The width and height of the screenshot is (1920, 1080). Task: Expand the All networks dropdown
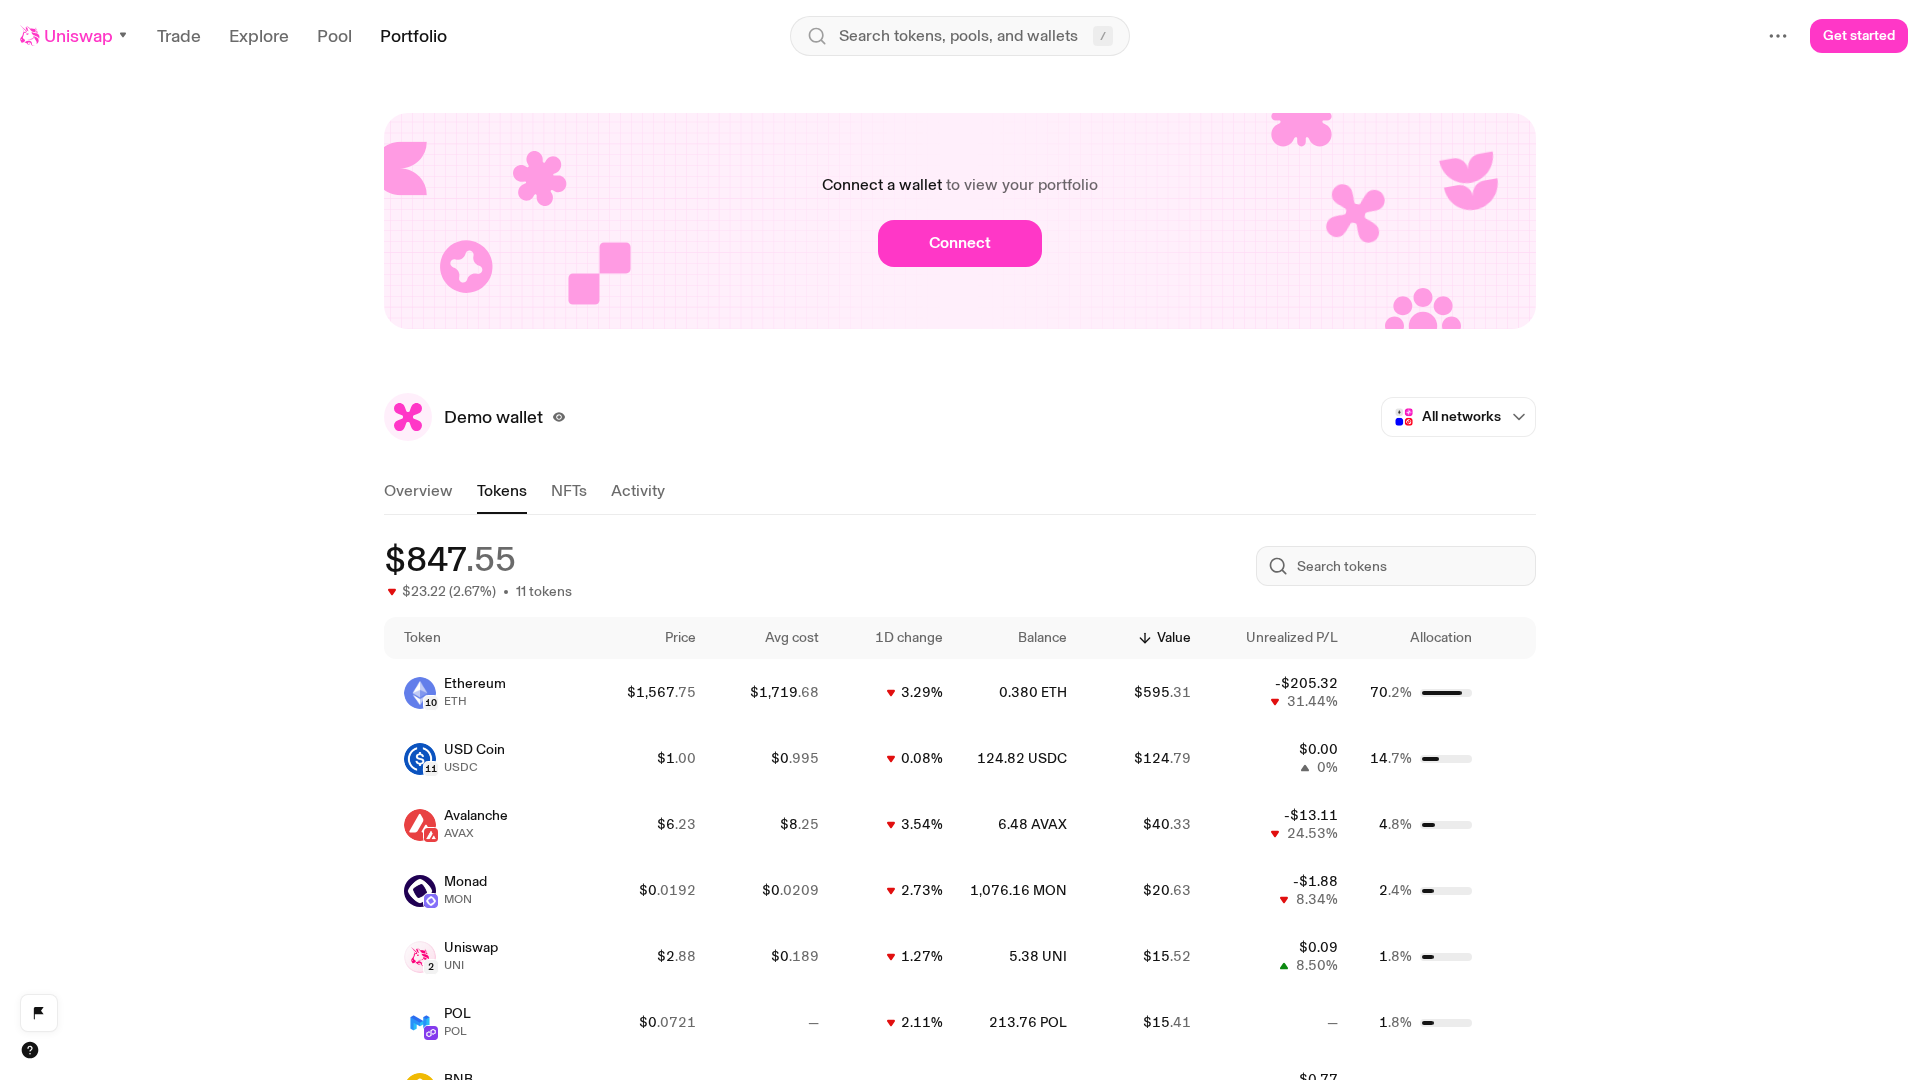(1458, 417)
